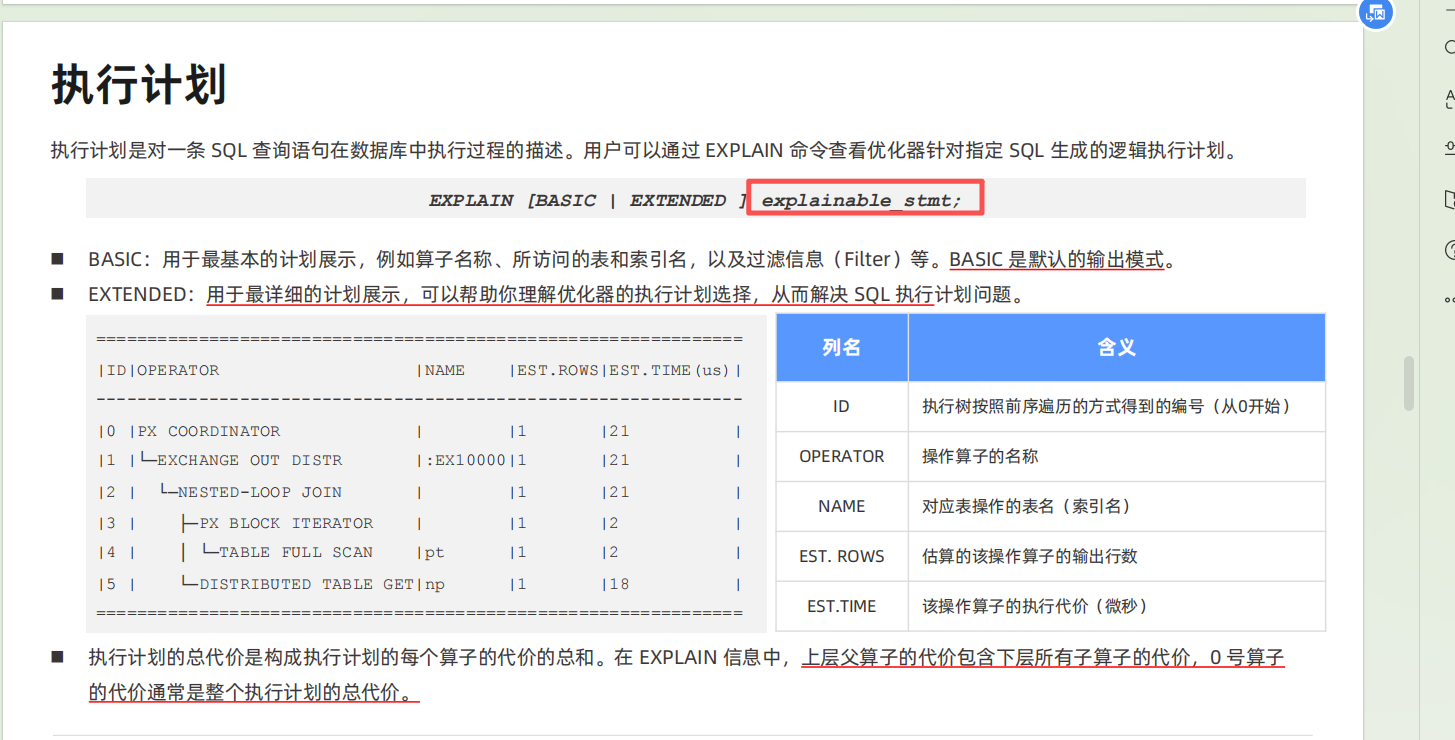
Task: Click the DISTRIBUTED TABLE GET plan row
Action: (306, 584)
